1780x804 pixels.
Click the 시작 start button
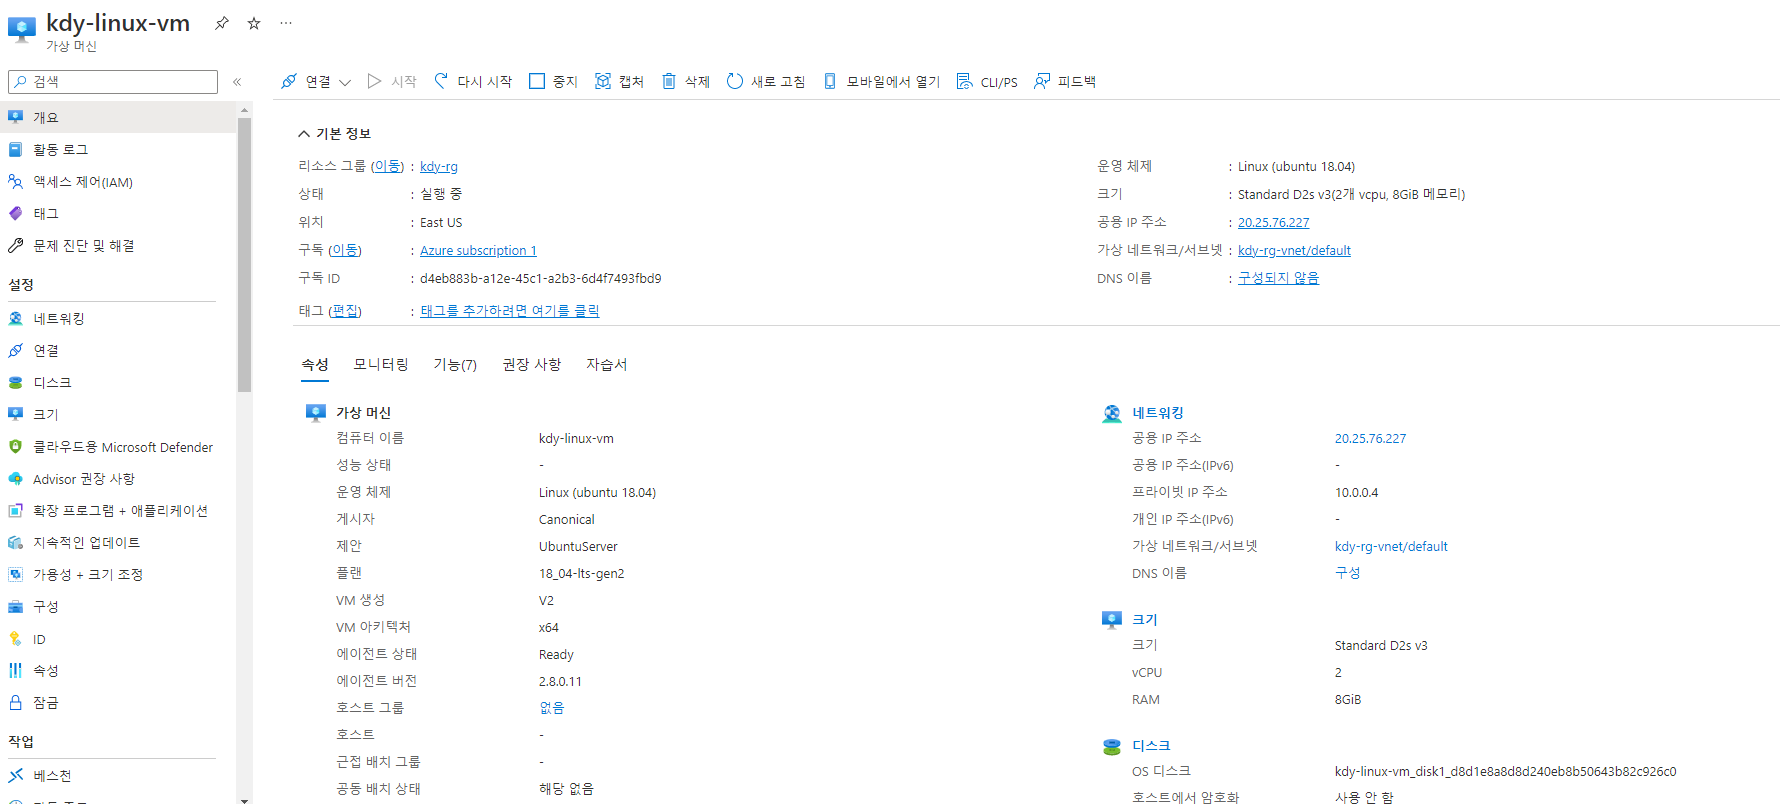pos(392,82)
